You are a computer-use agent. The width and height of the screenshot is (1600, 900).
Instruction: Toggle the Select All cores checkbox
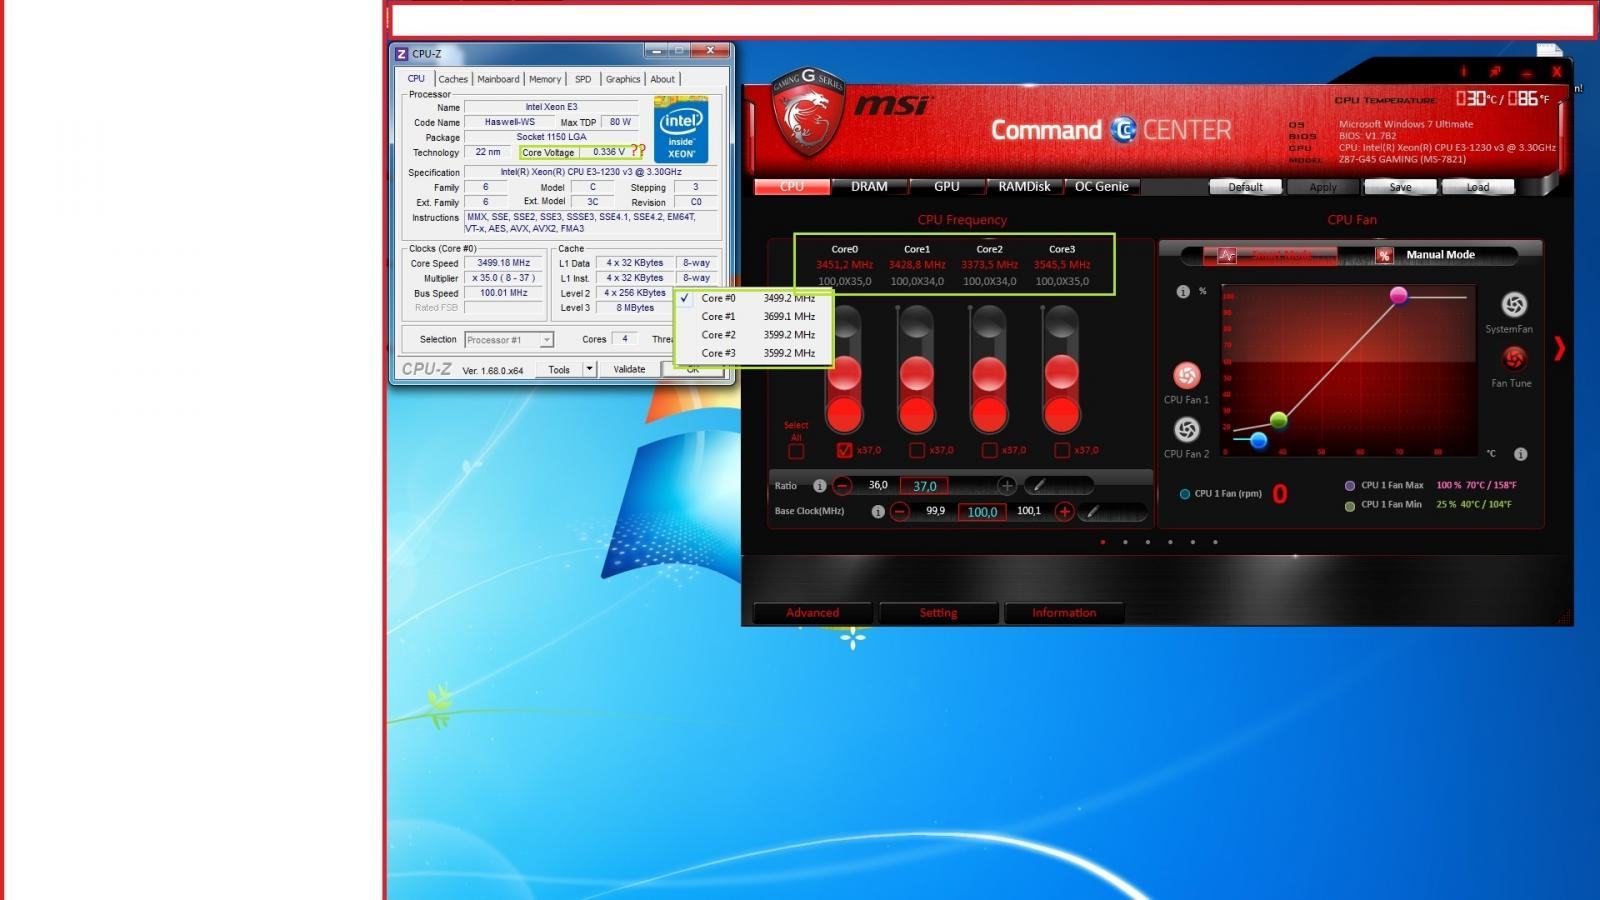click(x=796, y=451)
